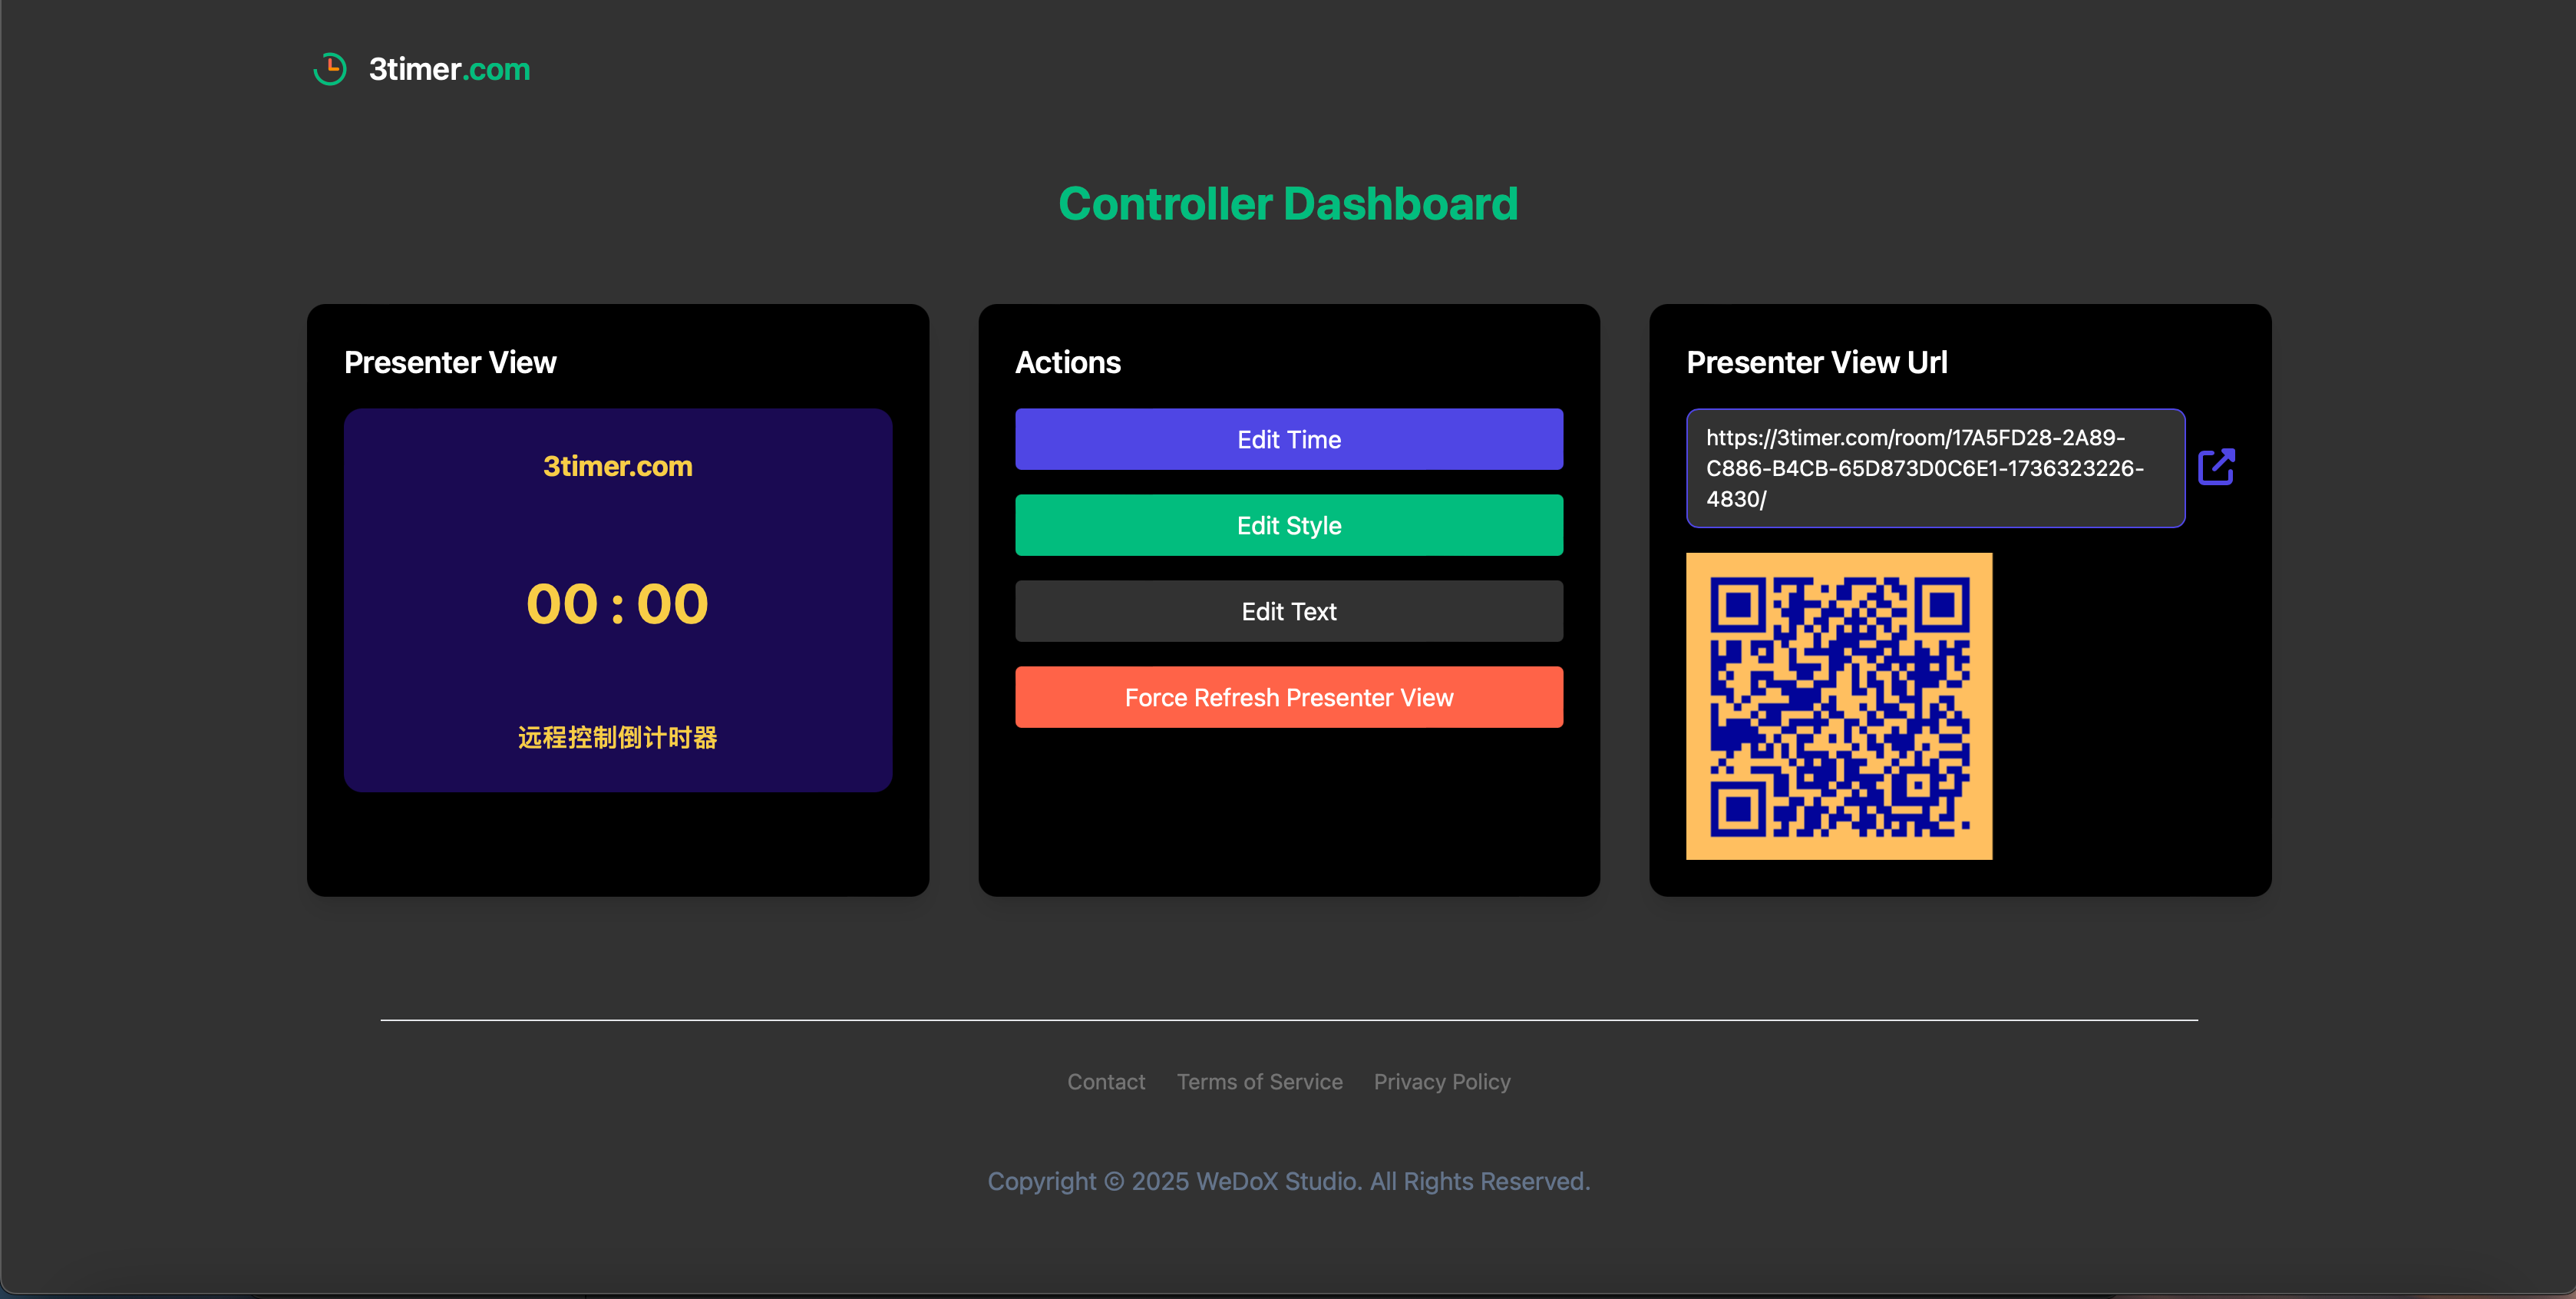Open the Terms of Service link

coord(1259,1081)
